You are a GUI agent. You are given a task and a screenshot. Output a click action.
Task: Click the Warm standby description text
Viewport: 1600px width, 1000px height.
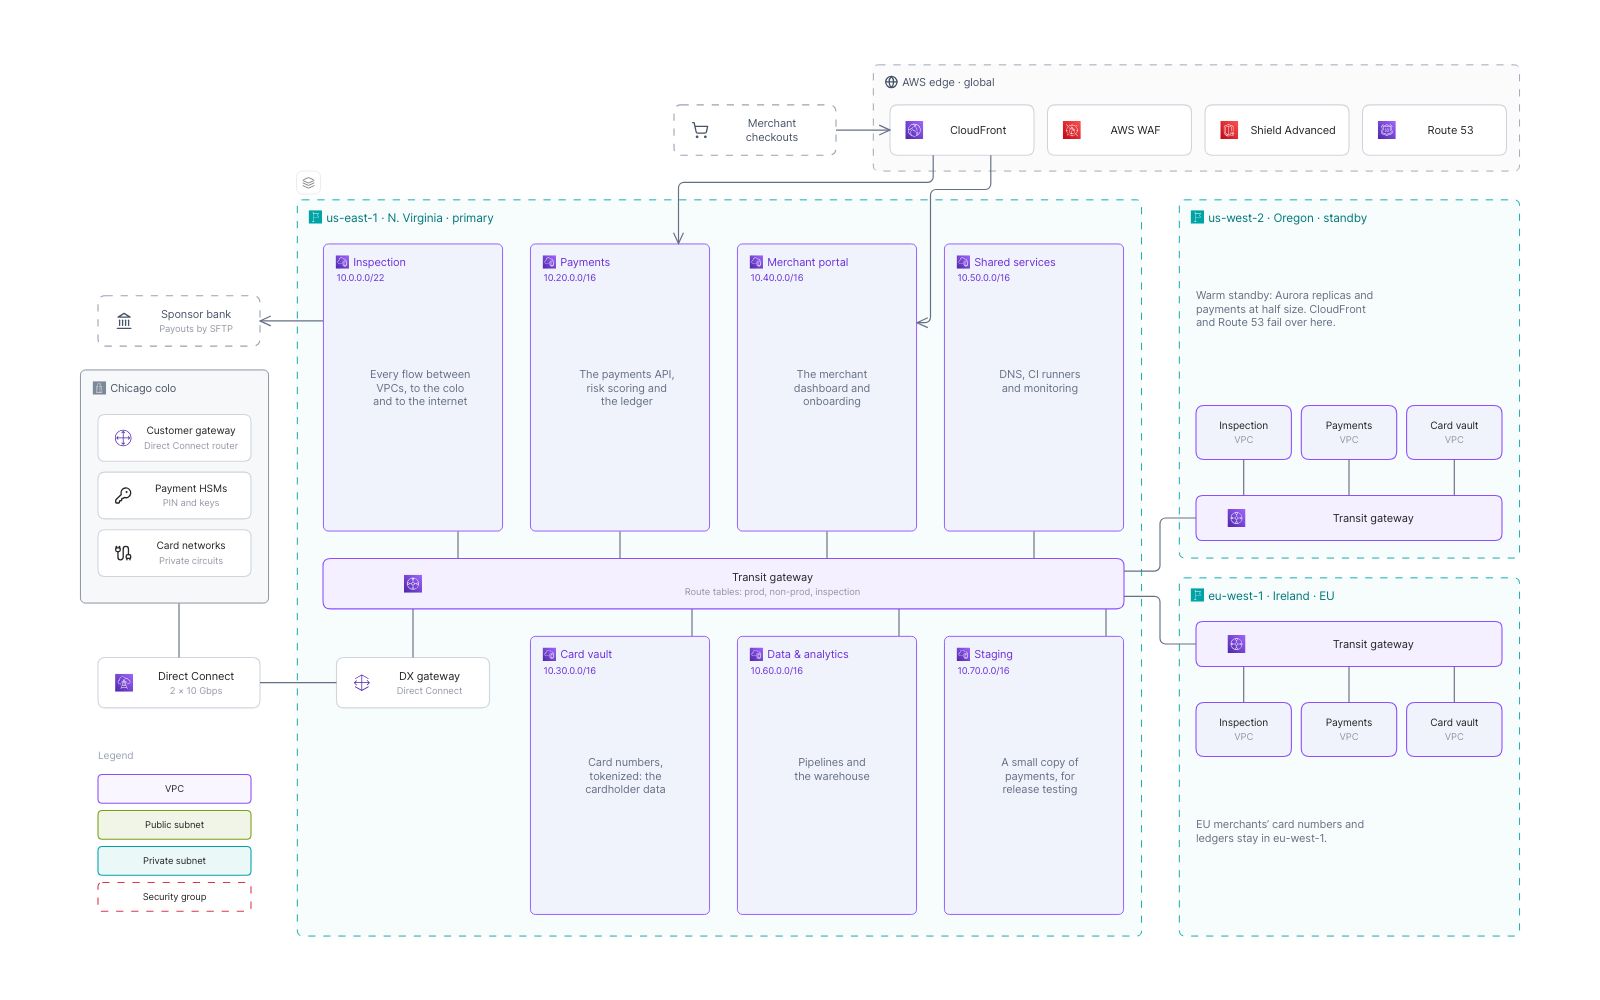pos(1284,309)
